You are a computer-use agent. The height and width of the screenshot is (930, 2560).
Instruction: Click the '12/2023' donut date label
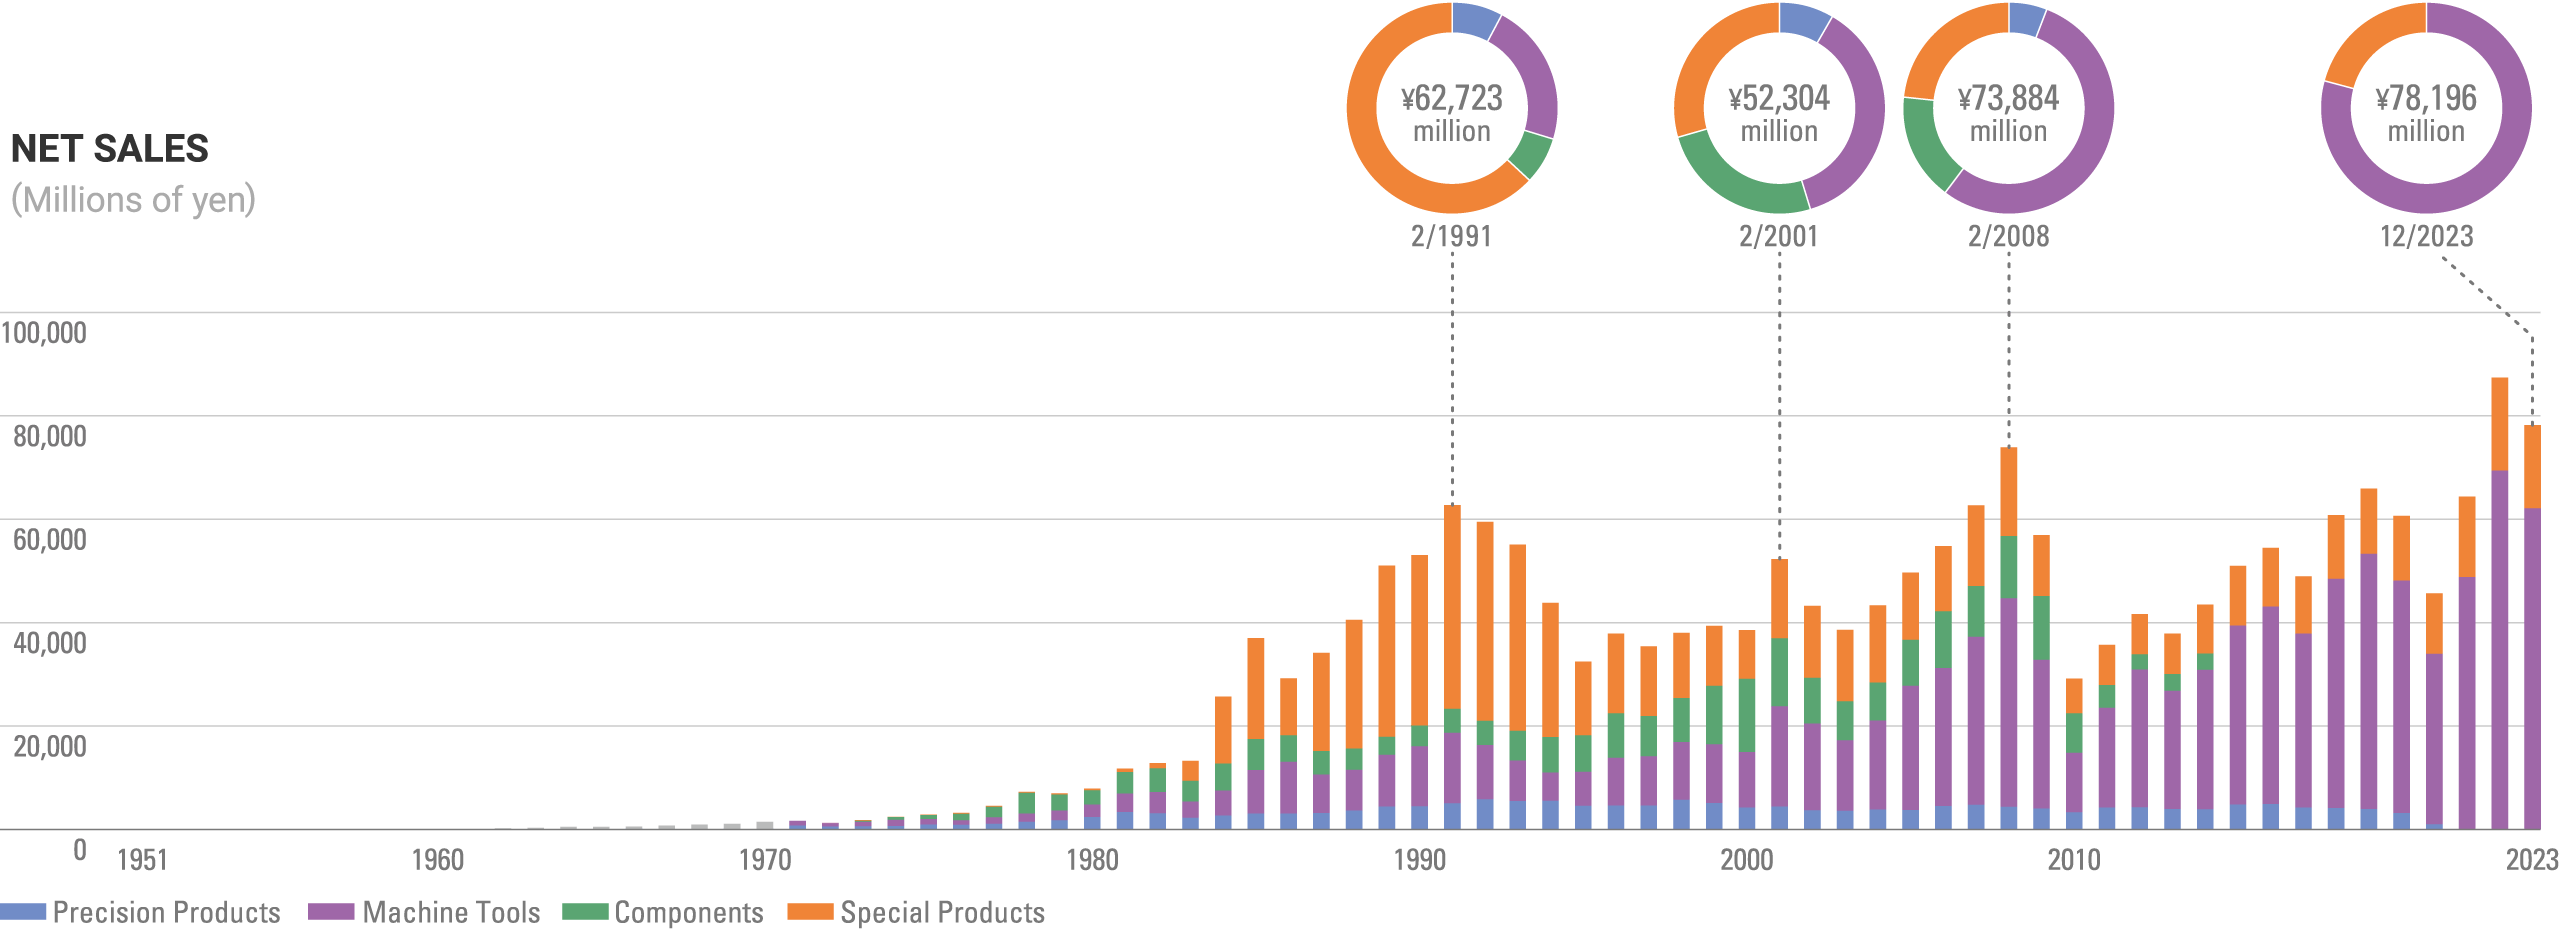[2426, 237]
